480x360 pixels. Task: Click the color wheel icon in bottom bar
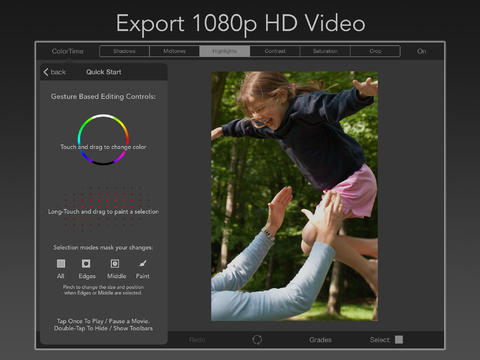pos(257,340)
